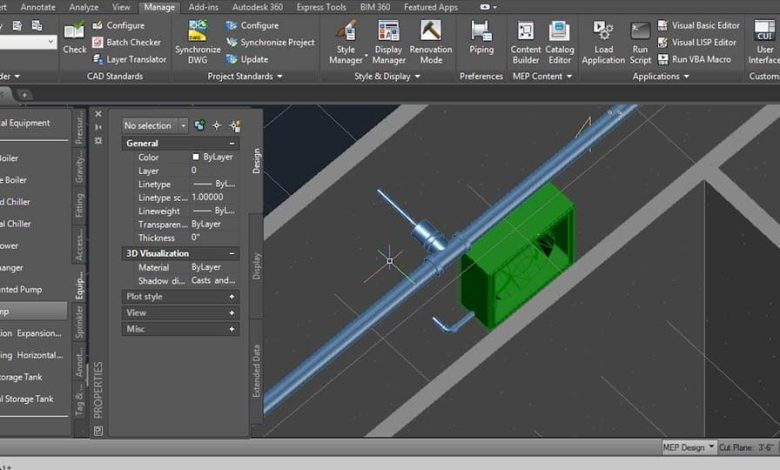Image resolution: width=780 pixels, height=470 pixels.
Task: Open the Extended Data tab in Properties
Action: pyautogui.click(x=256, y=371)
